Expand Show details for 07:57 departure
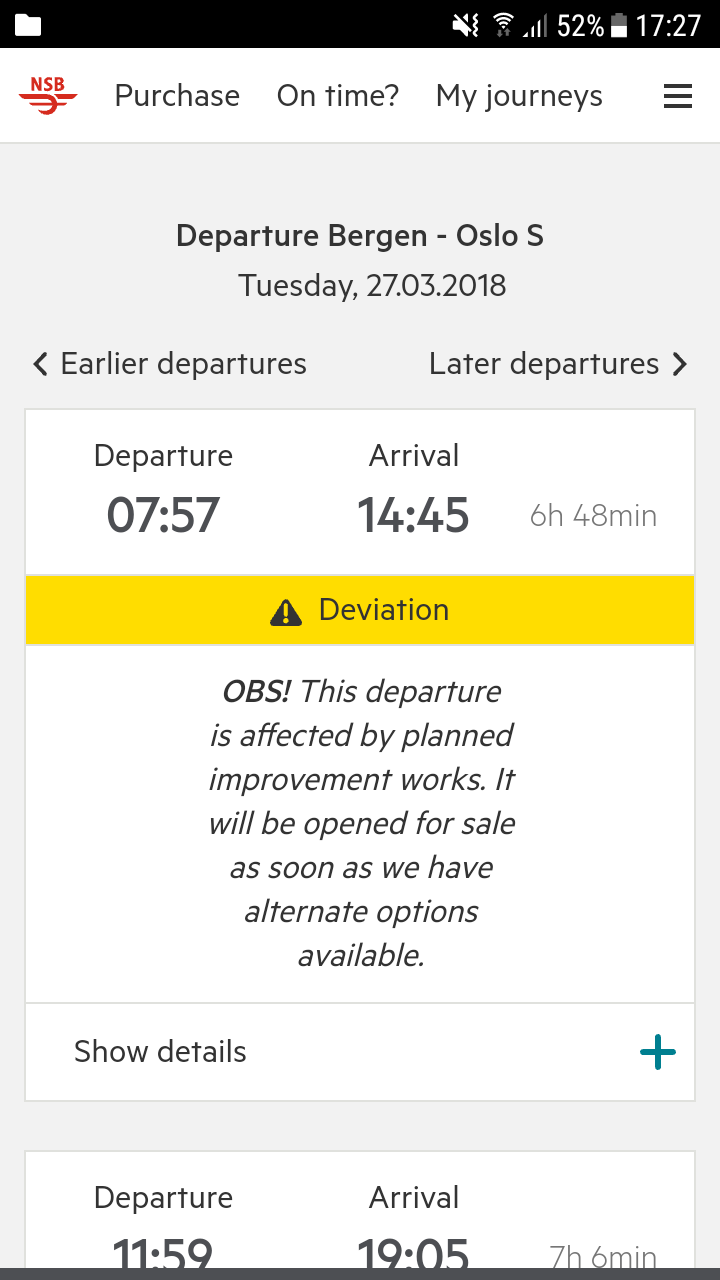Screen dimensions: 720x1280 [160, 1052]
